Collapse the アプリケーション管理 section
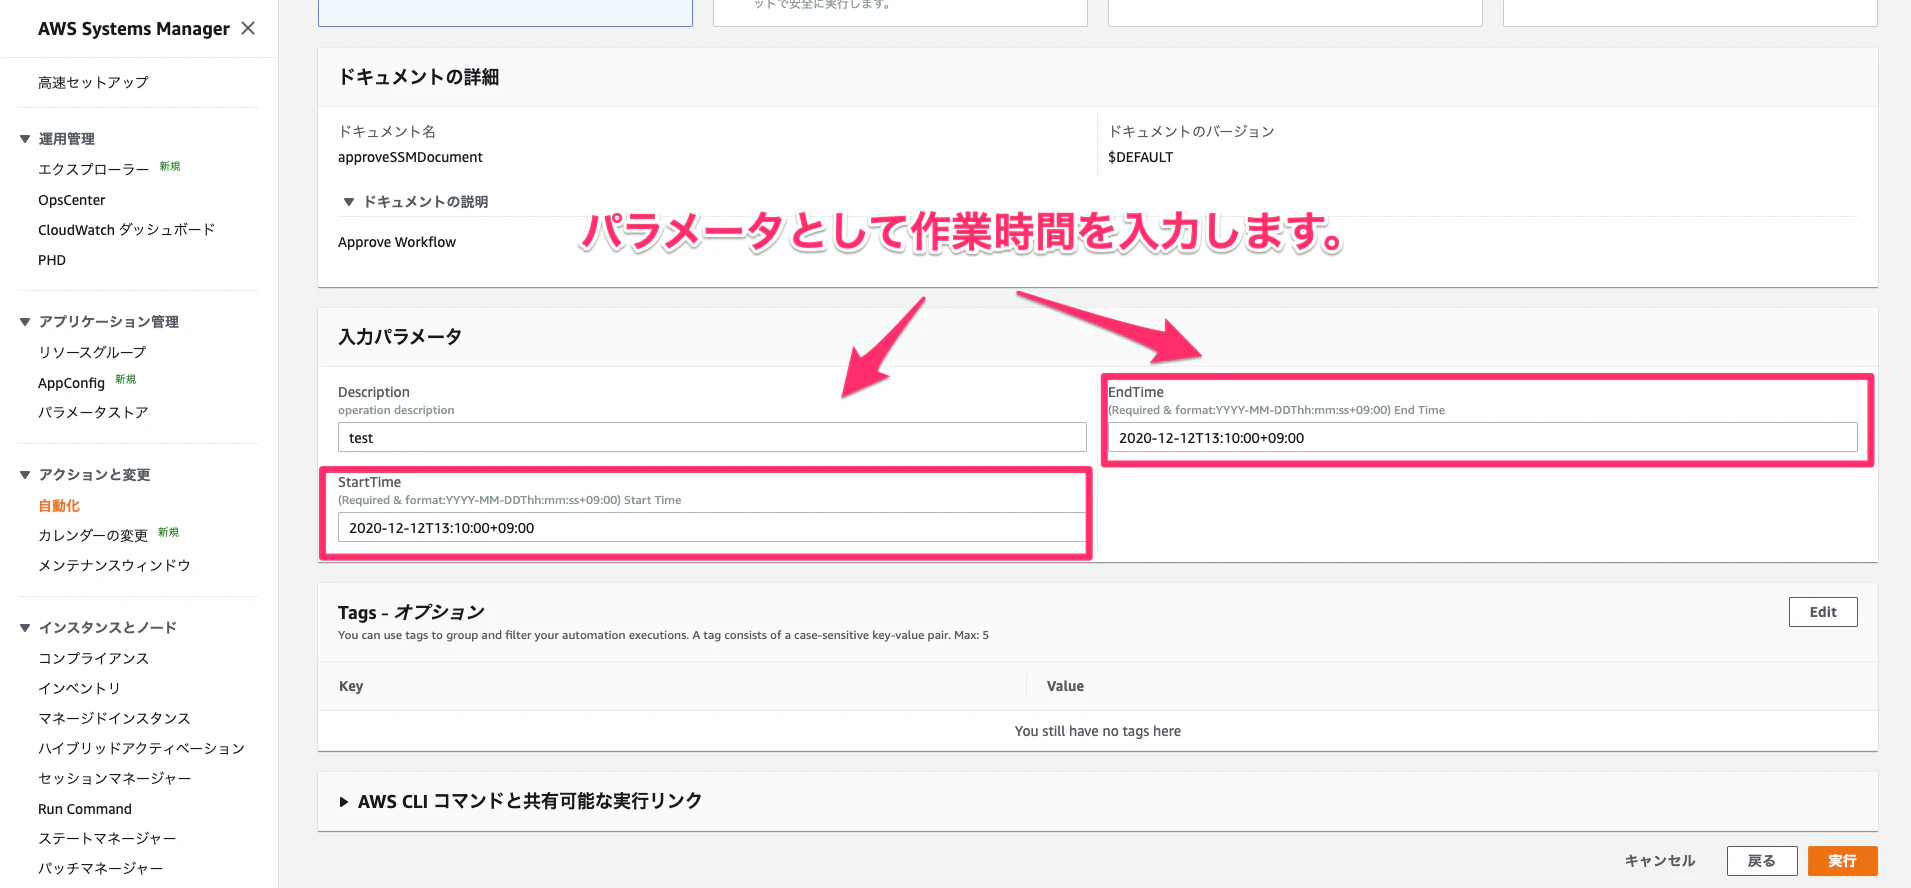This screenshot has width=1911, height=888. point(25,322)
